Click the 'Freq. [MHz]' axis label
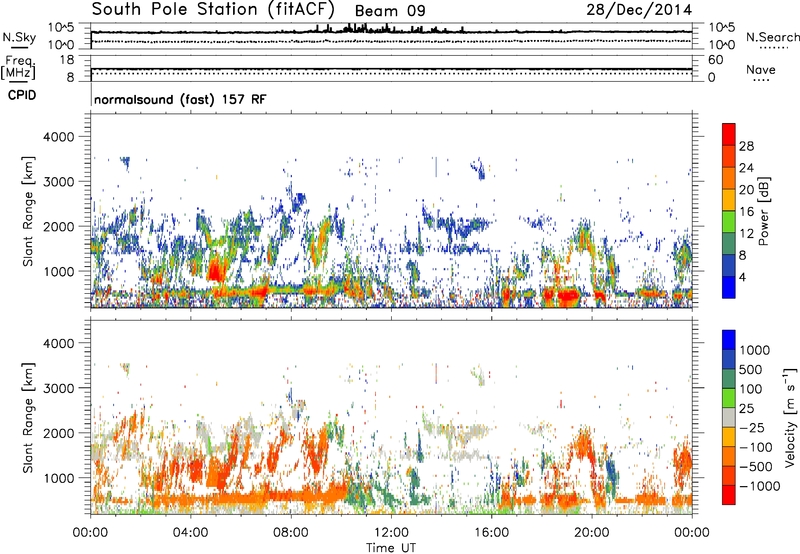800x554 pixels. [x=18, y=67]
